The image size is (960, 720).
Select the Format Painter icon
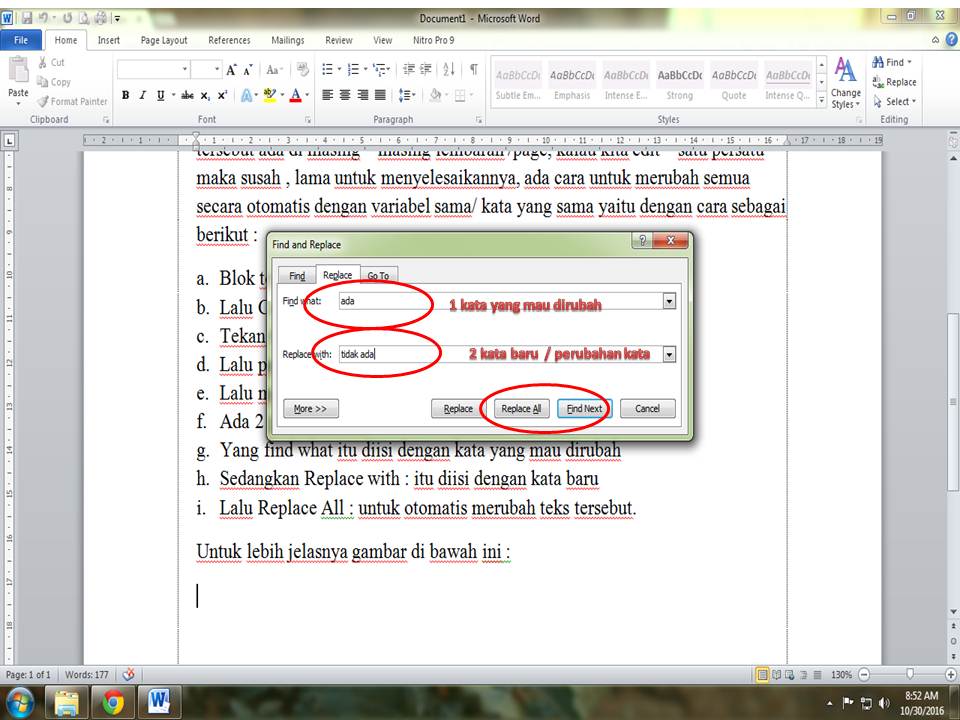(45, 100)
